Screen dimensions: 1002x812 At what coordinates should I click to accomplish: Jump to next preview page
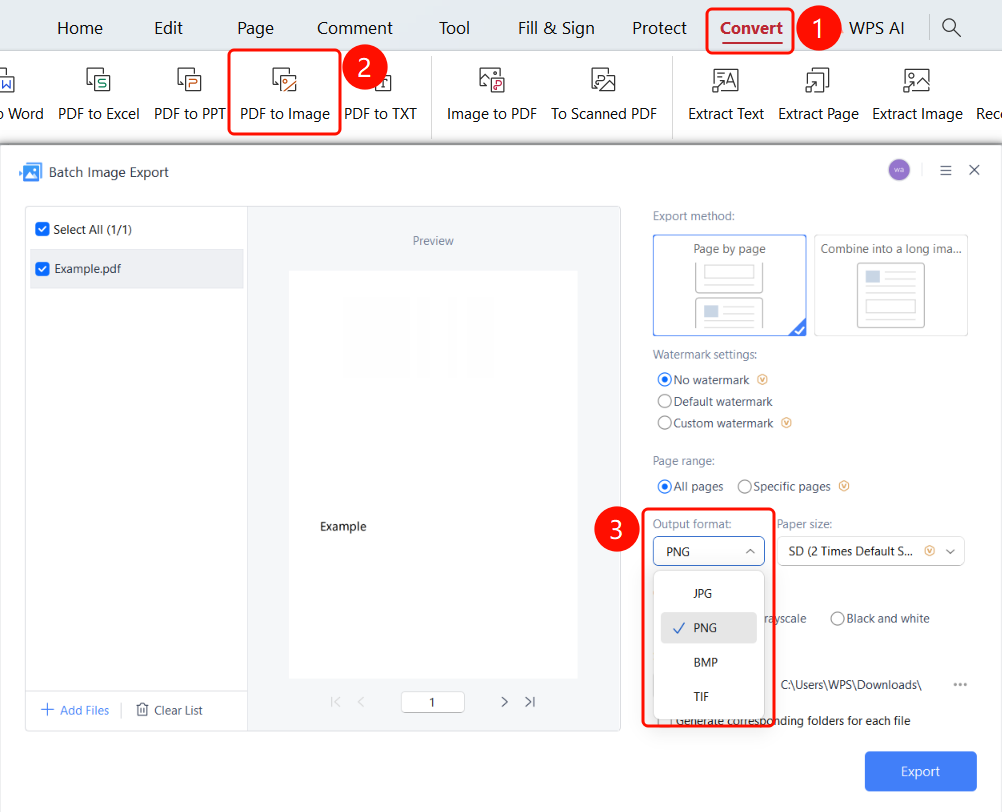point(504,702)
